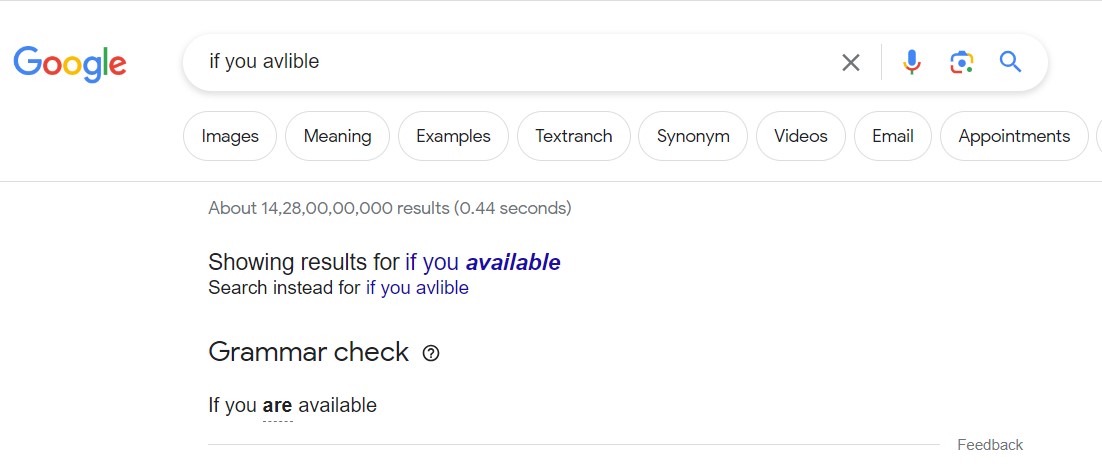
Task: Open the corrected "if you available" link
Action: pos(482,263)
